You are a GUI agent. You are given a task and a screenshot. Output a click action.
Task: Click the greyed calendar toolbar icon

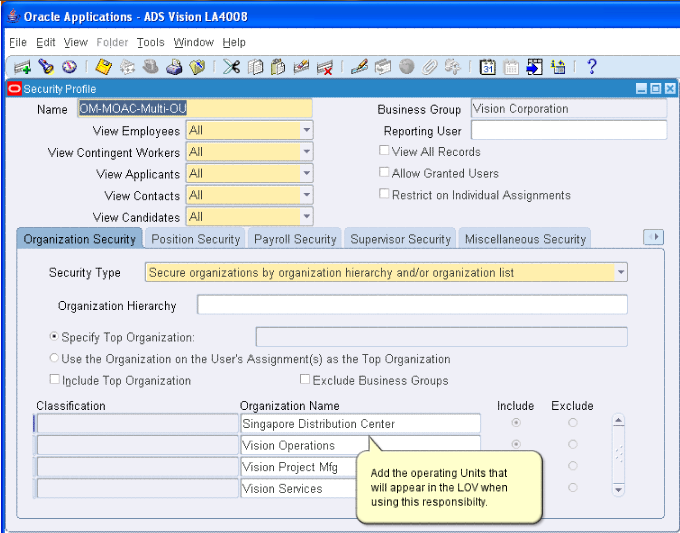[511, 67]
